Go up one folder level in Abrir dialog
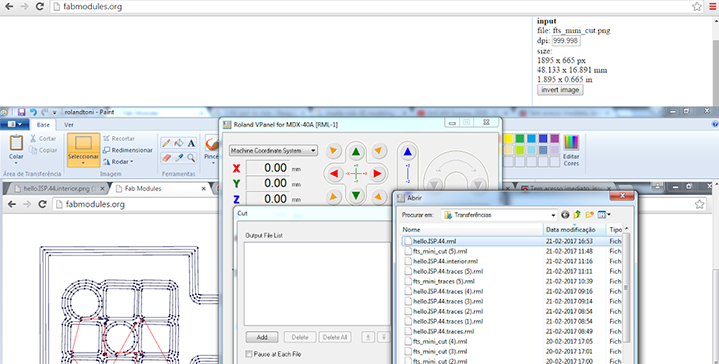This screenshot has width=719, height=364. (x=577, y=215)
